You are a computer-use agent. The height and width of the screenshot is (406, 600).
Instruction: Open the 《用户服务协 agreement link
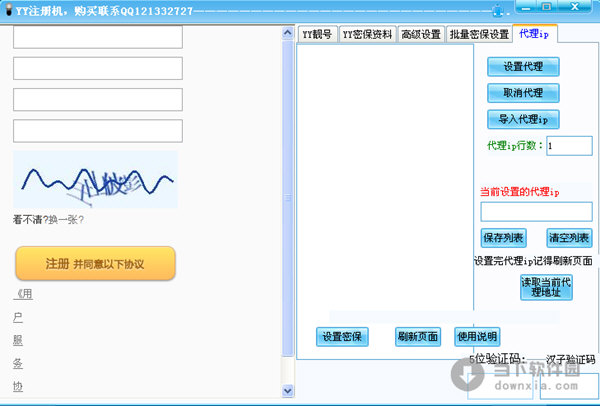23,340
